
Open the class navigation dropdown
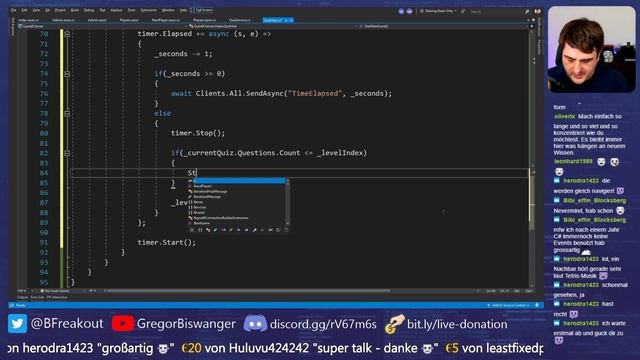click(x=273, y=26)
